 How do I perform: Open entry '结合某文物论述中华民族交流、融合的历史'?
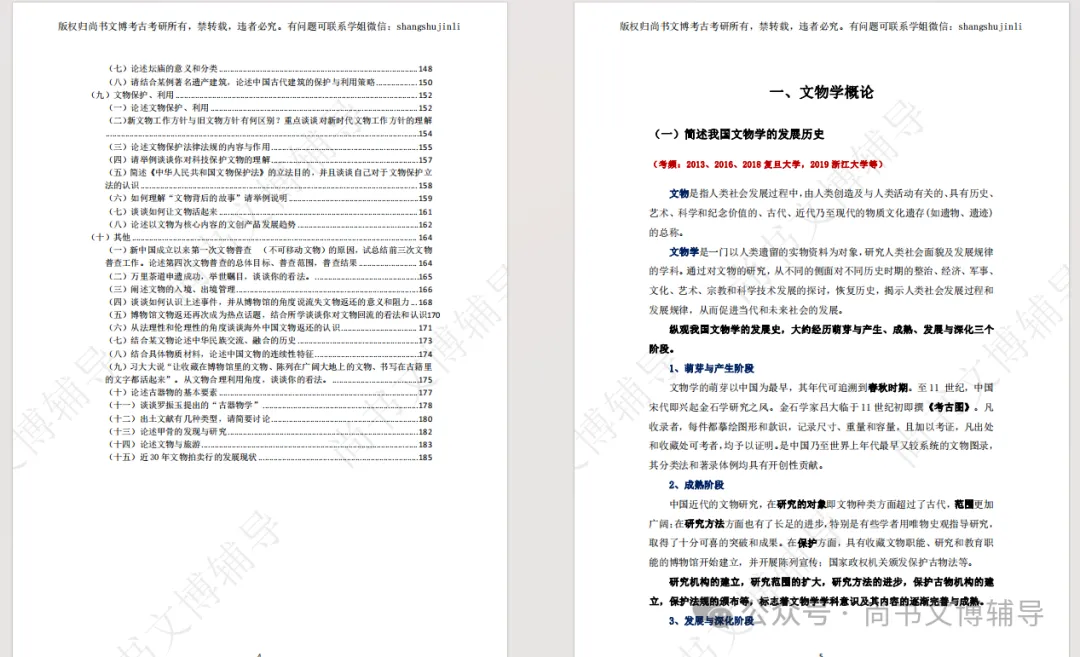[270, 340]
